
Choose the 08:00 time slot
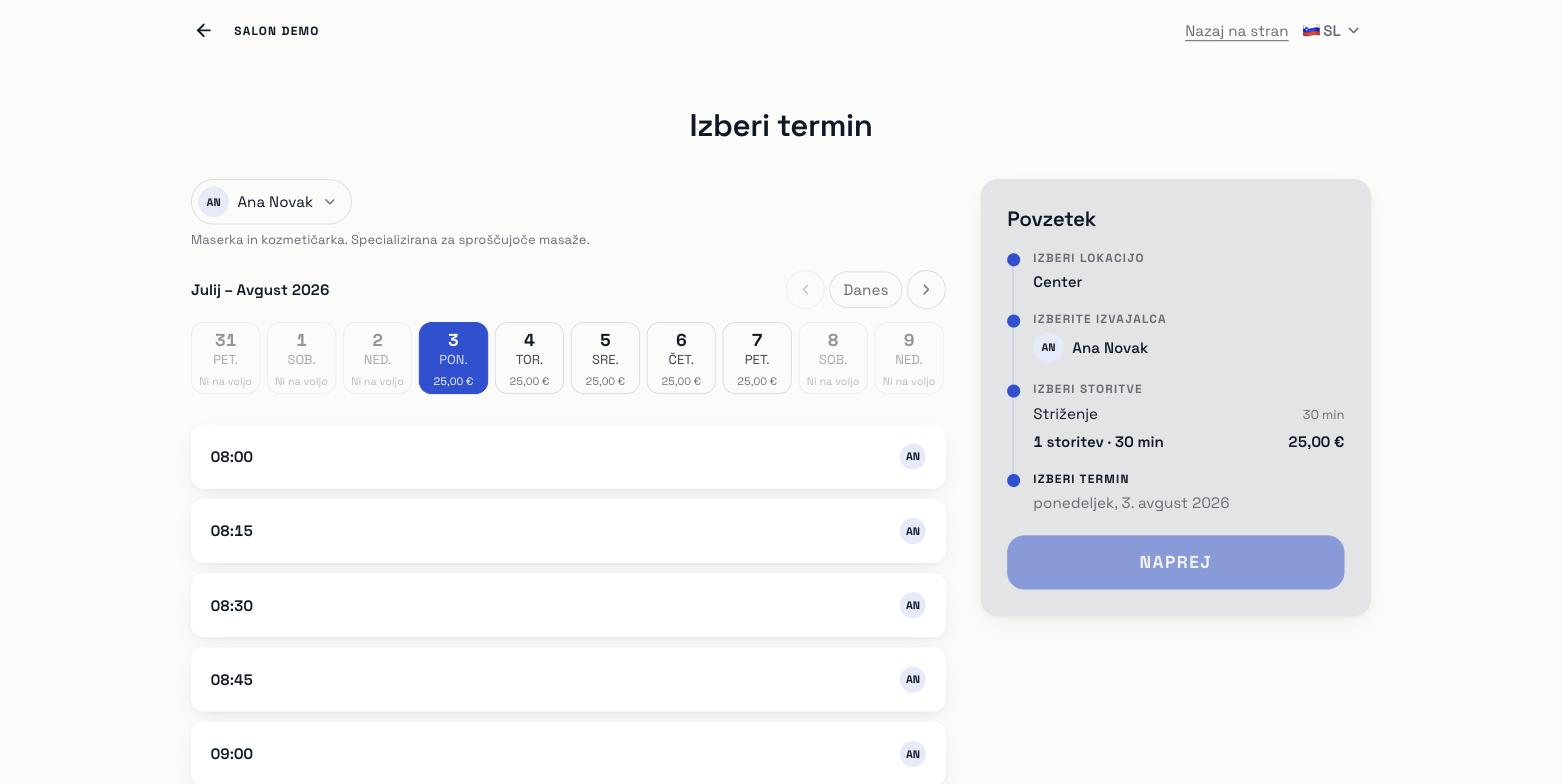point(568,457)
